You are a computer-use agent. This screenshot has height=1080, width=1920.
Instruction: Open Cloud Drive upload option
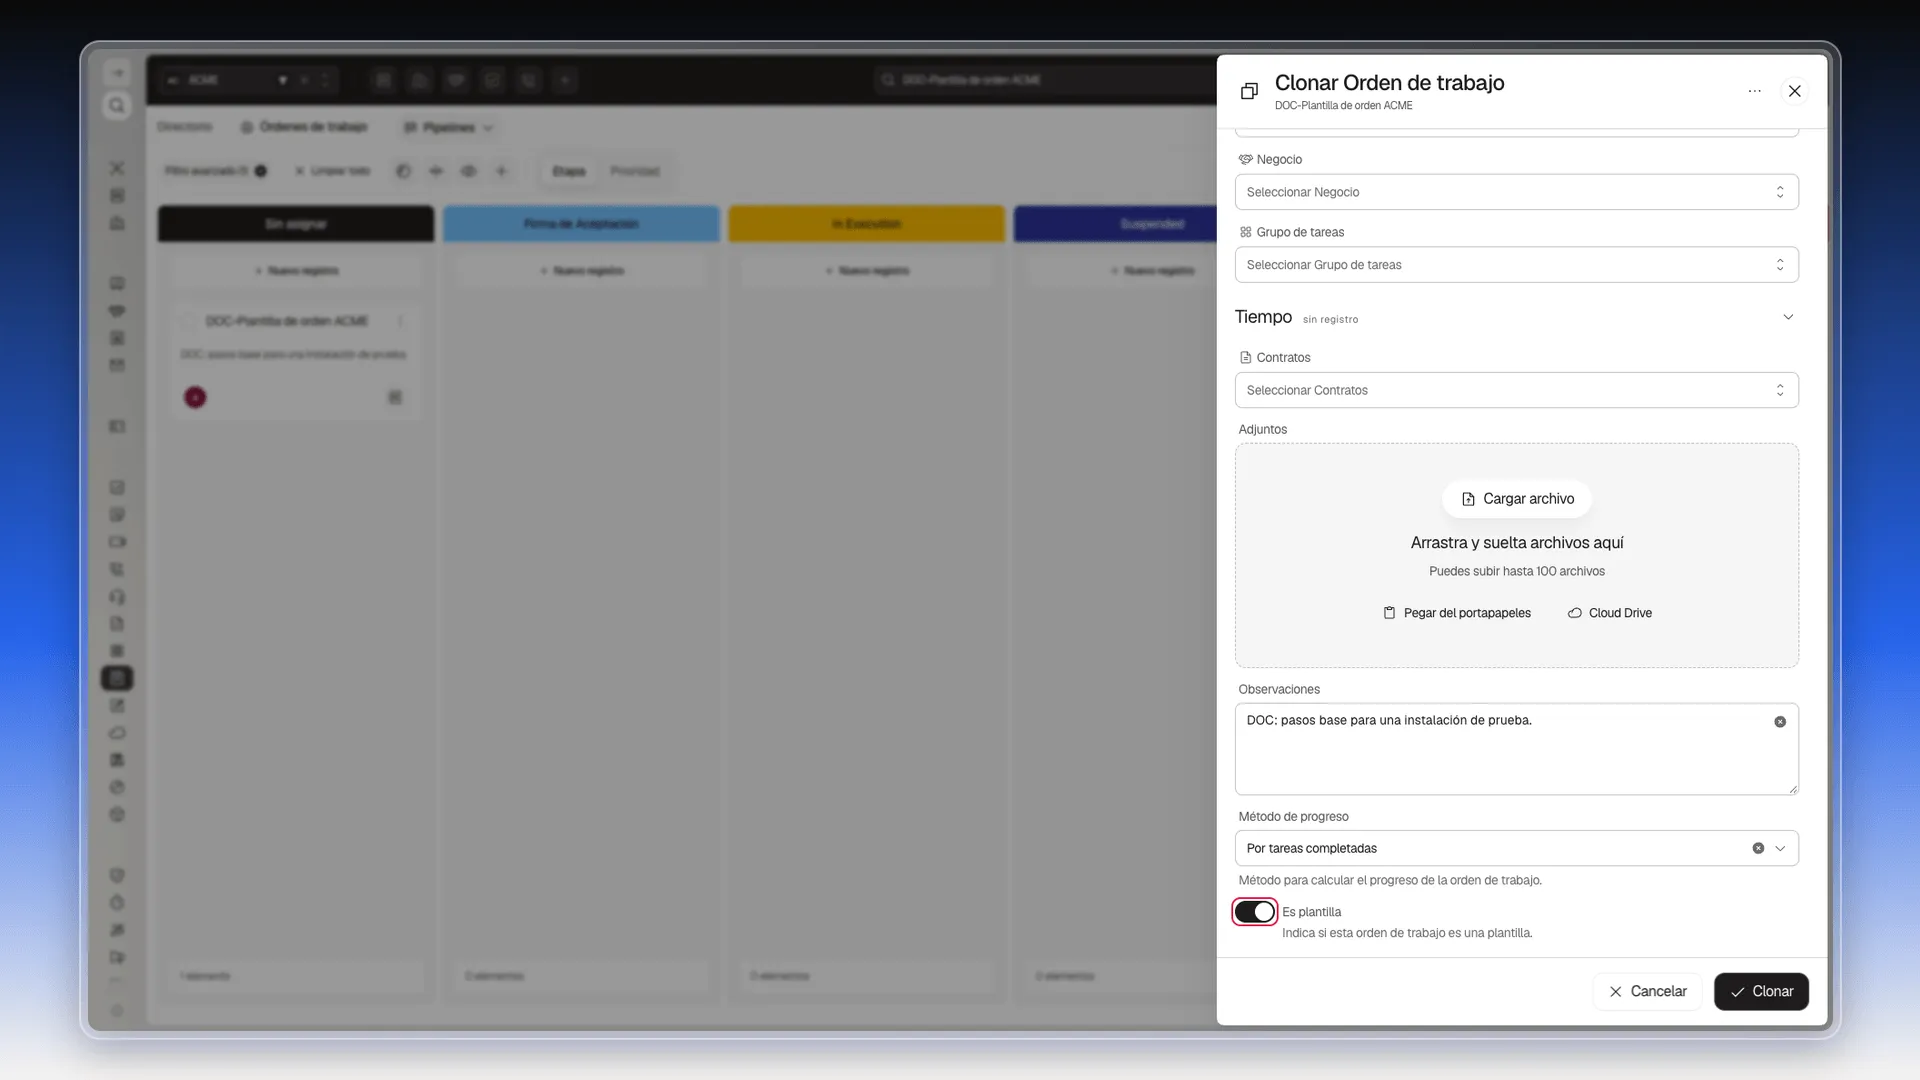[1609, 613]
